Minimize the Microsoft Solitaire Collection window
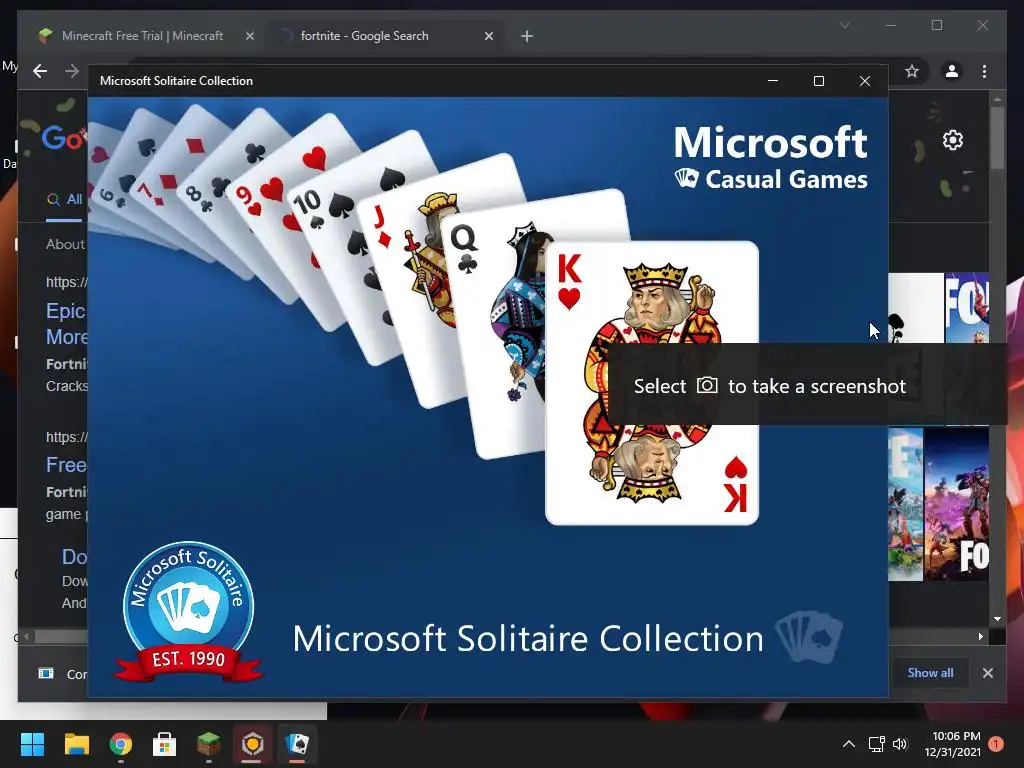This screenshot has height=768, width=1024. [x=773, y=81]
